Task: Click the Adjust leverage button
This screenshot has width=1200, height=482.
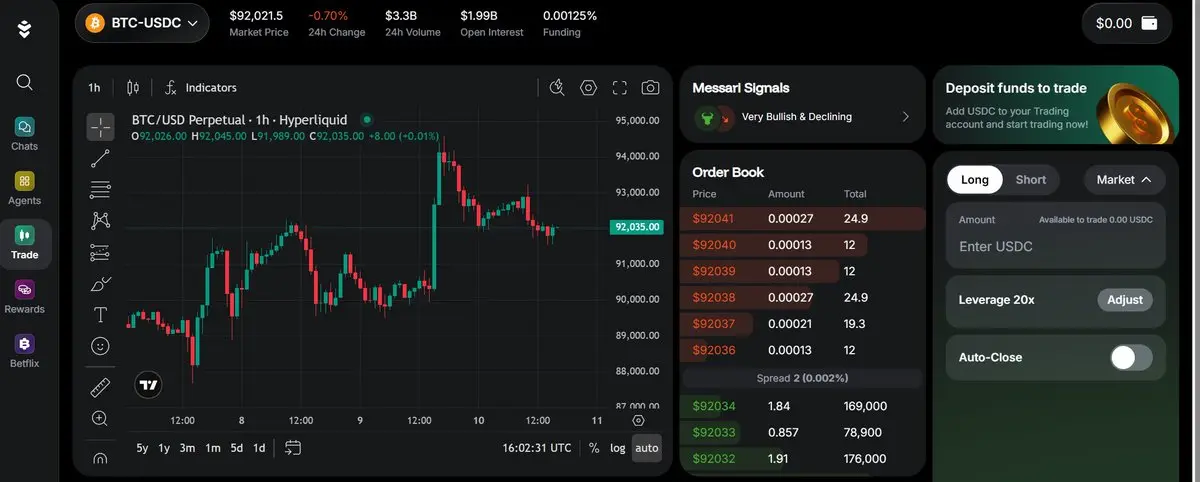Action: click(x=1124, y=300)
